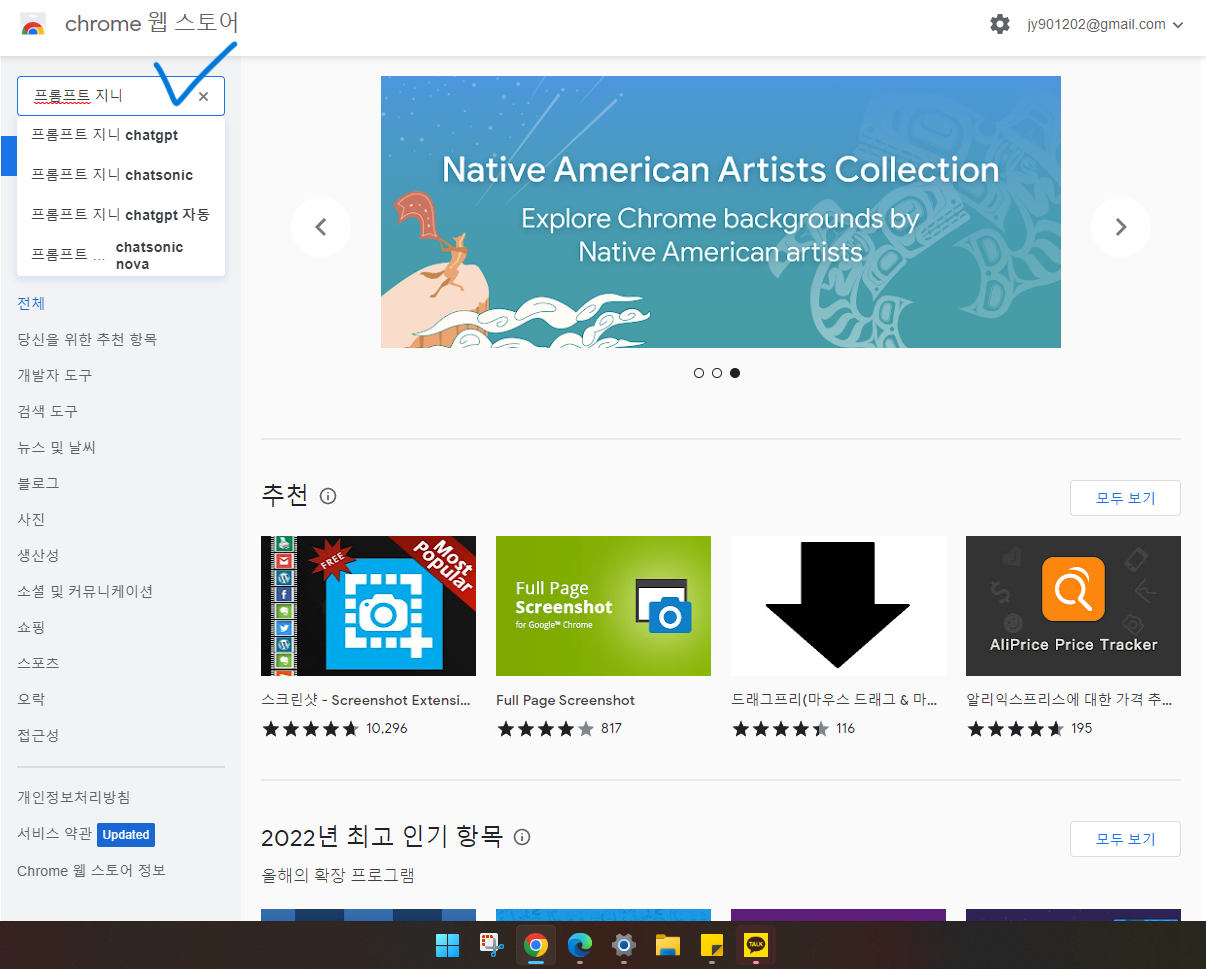This screenshot has width=1206, height=969.
Task: Open the 드래그프리 black arrow thumbnail
Action: pos(838,606)
